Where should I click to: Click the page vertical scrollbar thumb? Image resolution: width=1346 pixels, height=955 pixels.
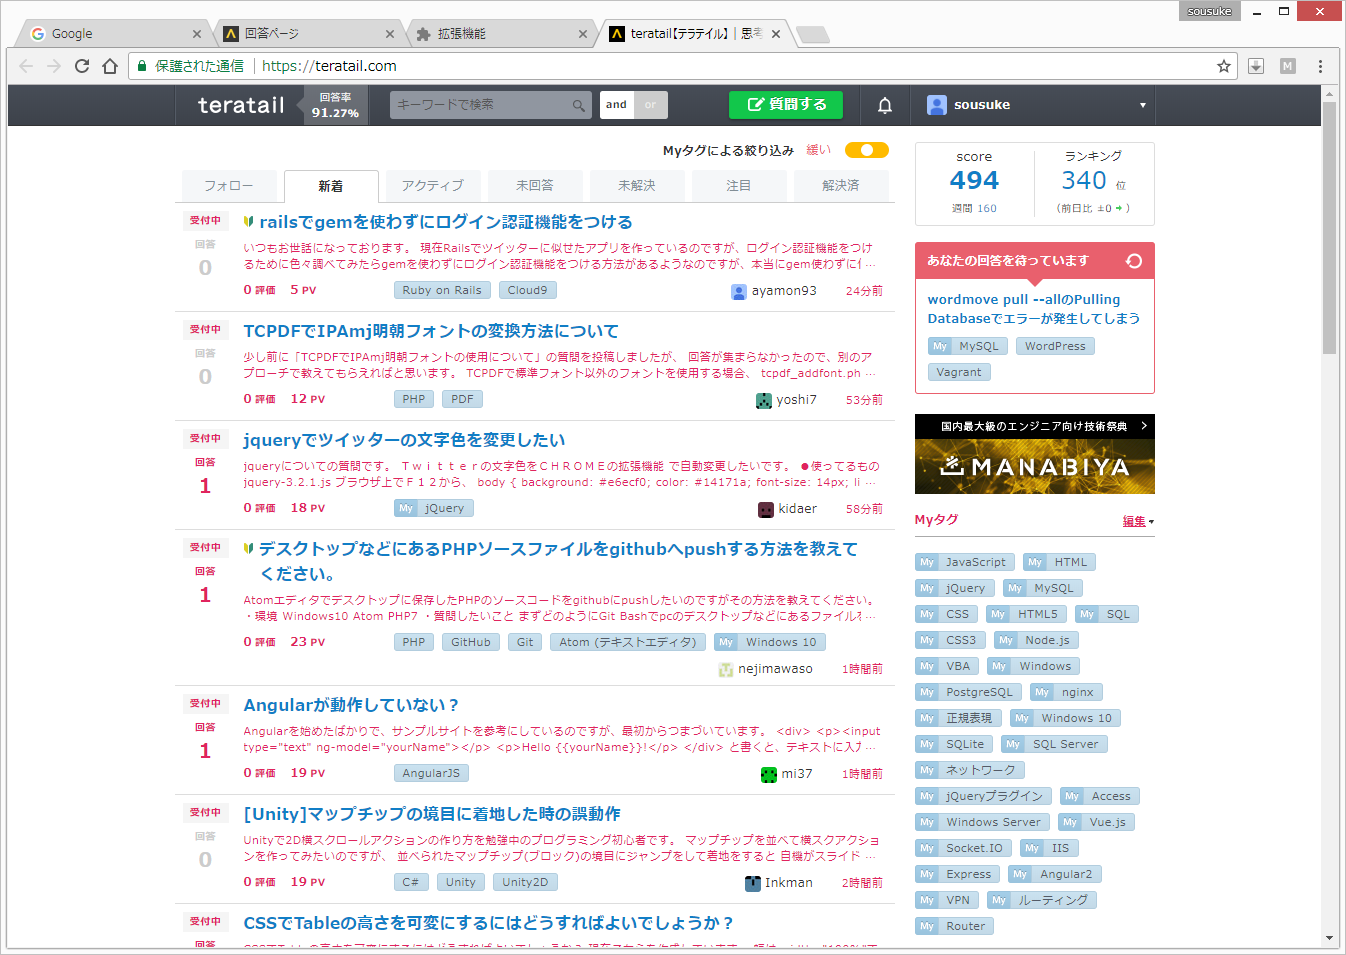1329,228
